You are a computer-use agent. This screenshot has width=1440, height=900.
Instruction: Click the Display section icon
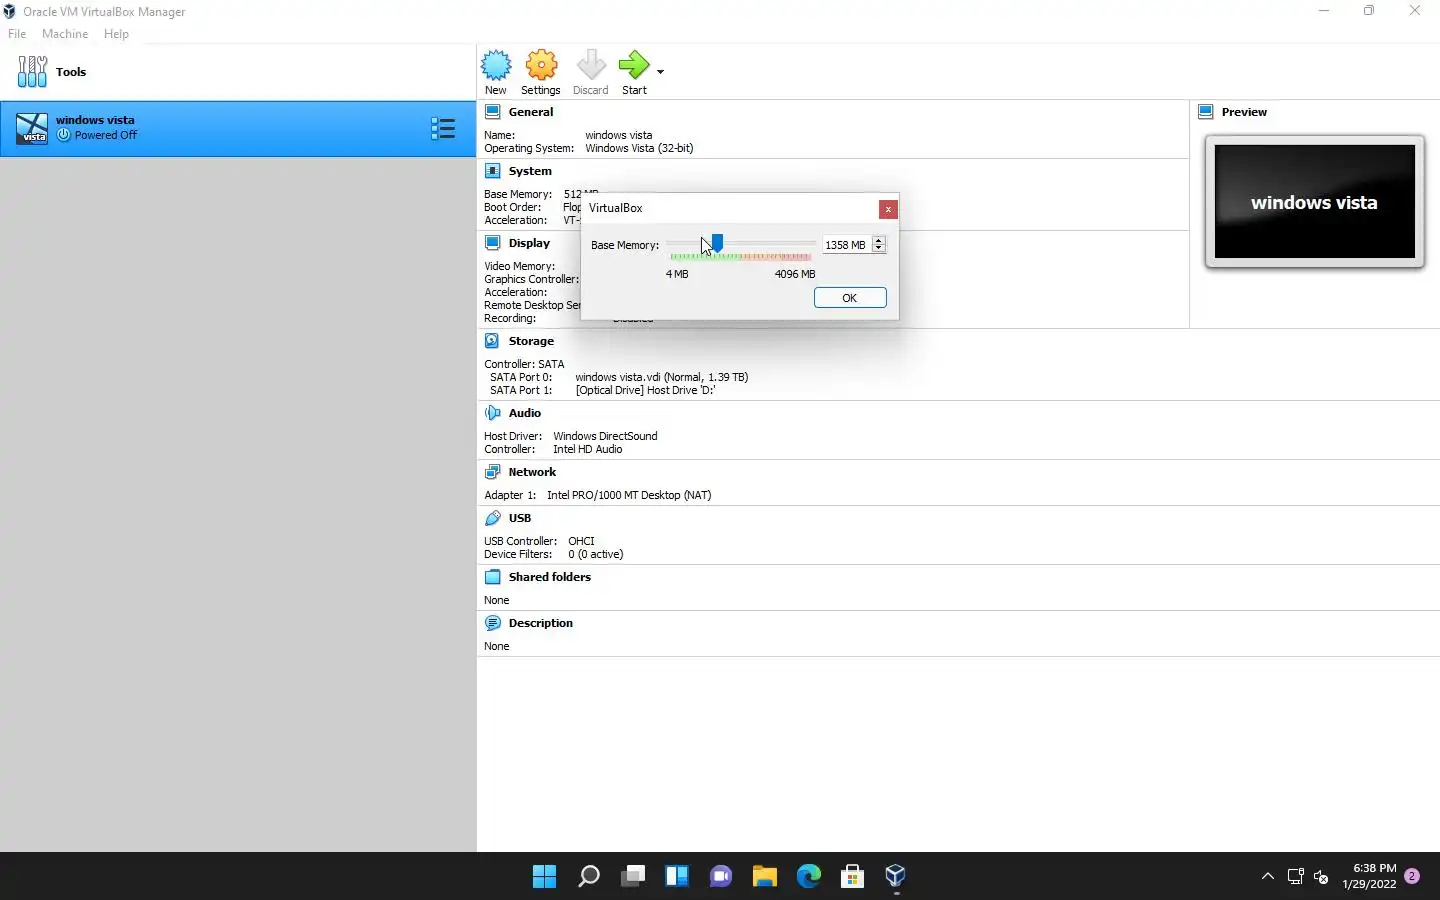(493, 243)
